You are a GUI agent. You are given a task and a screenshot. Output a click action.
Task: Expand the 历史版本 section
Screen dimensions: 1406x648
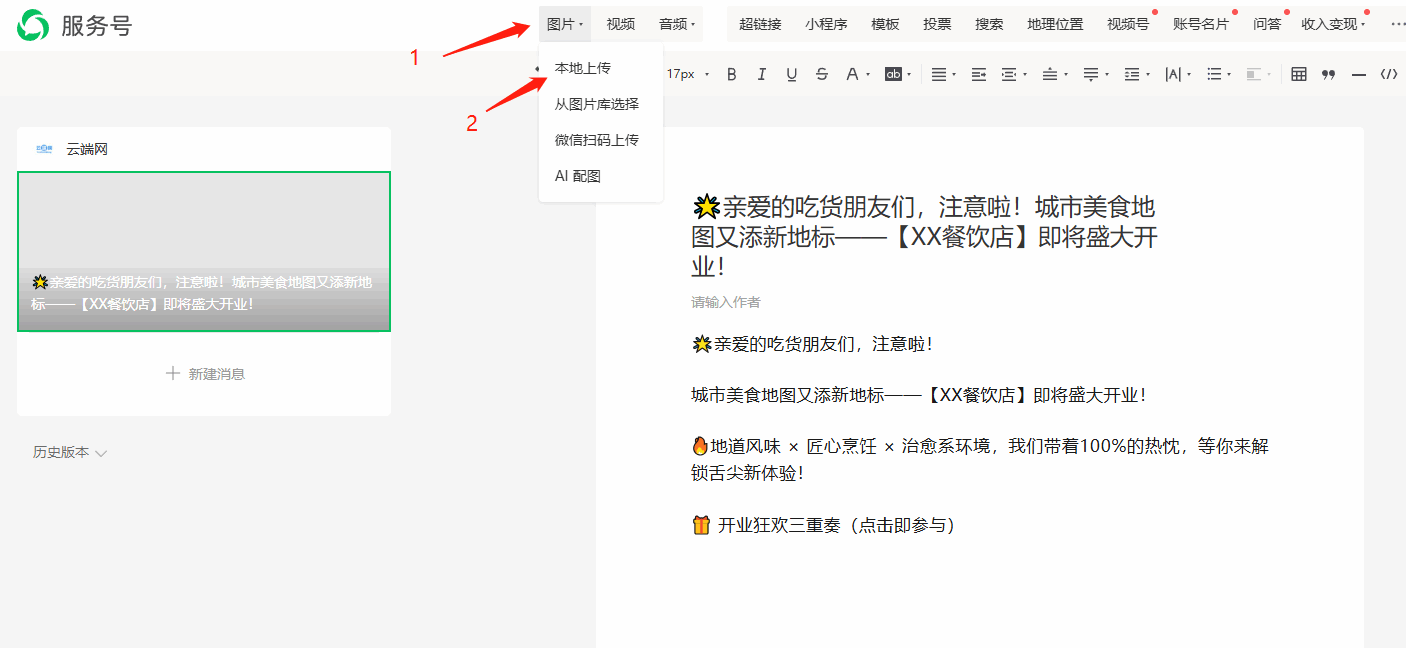[70, 452]
